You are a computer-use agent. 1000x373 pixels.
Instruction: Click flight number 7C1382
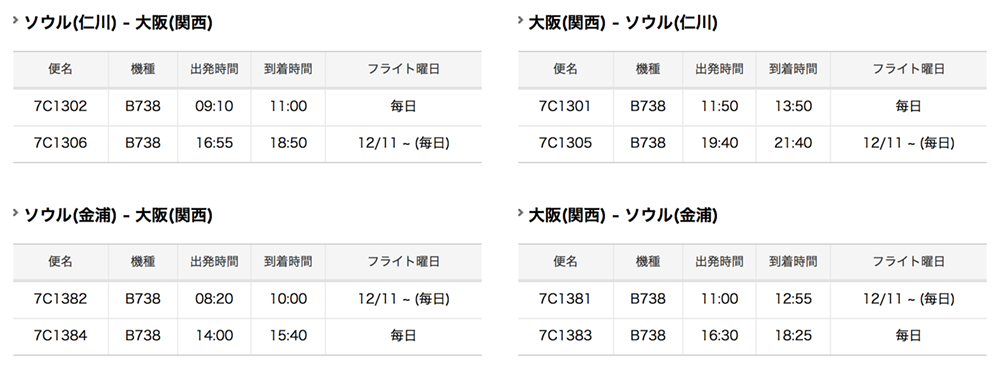(x=60, y=298)
